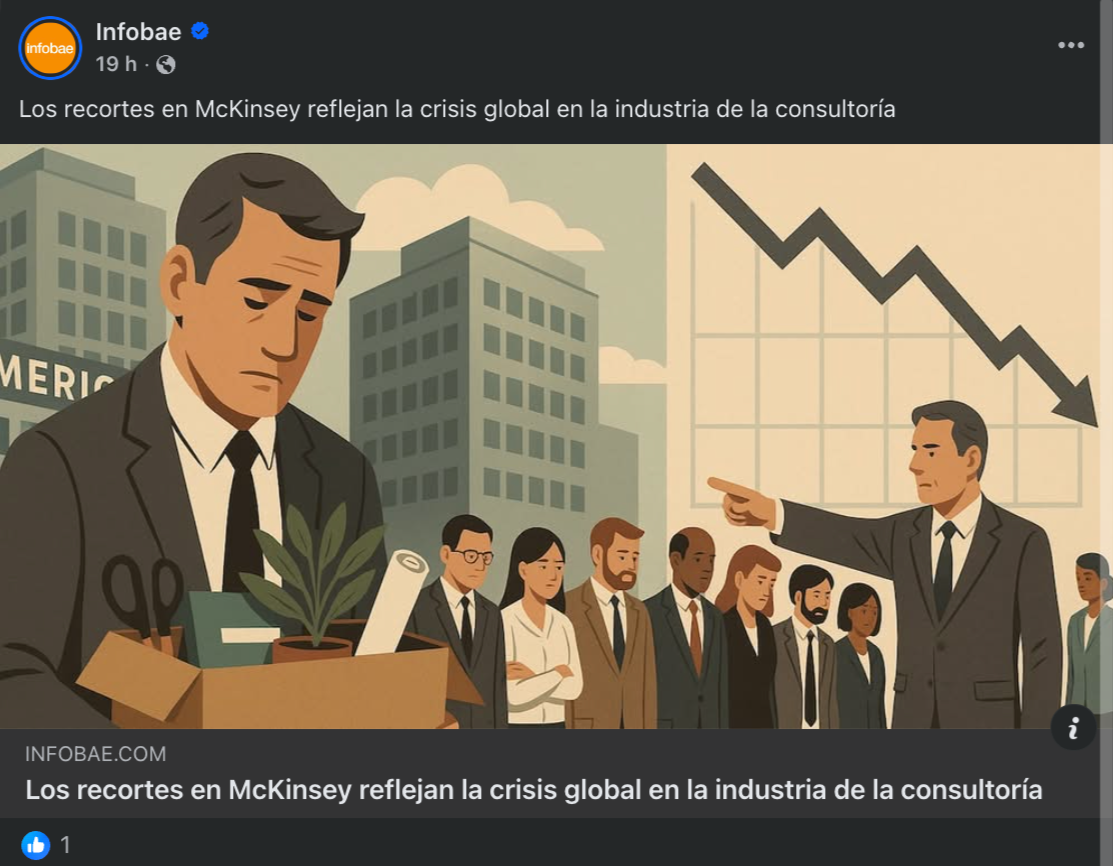Click the blue Like reaction icon
Image resolution: width=1113 pixels, height=866 pixels.
(x=36, y=845)
